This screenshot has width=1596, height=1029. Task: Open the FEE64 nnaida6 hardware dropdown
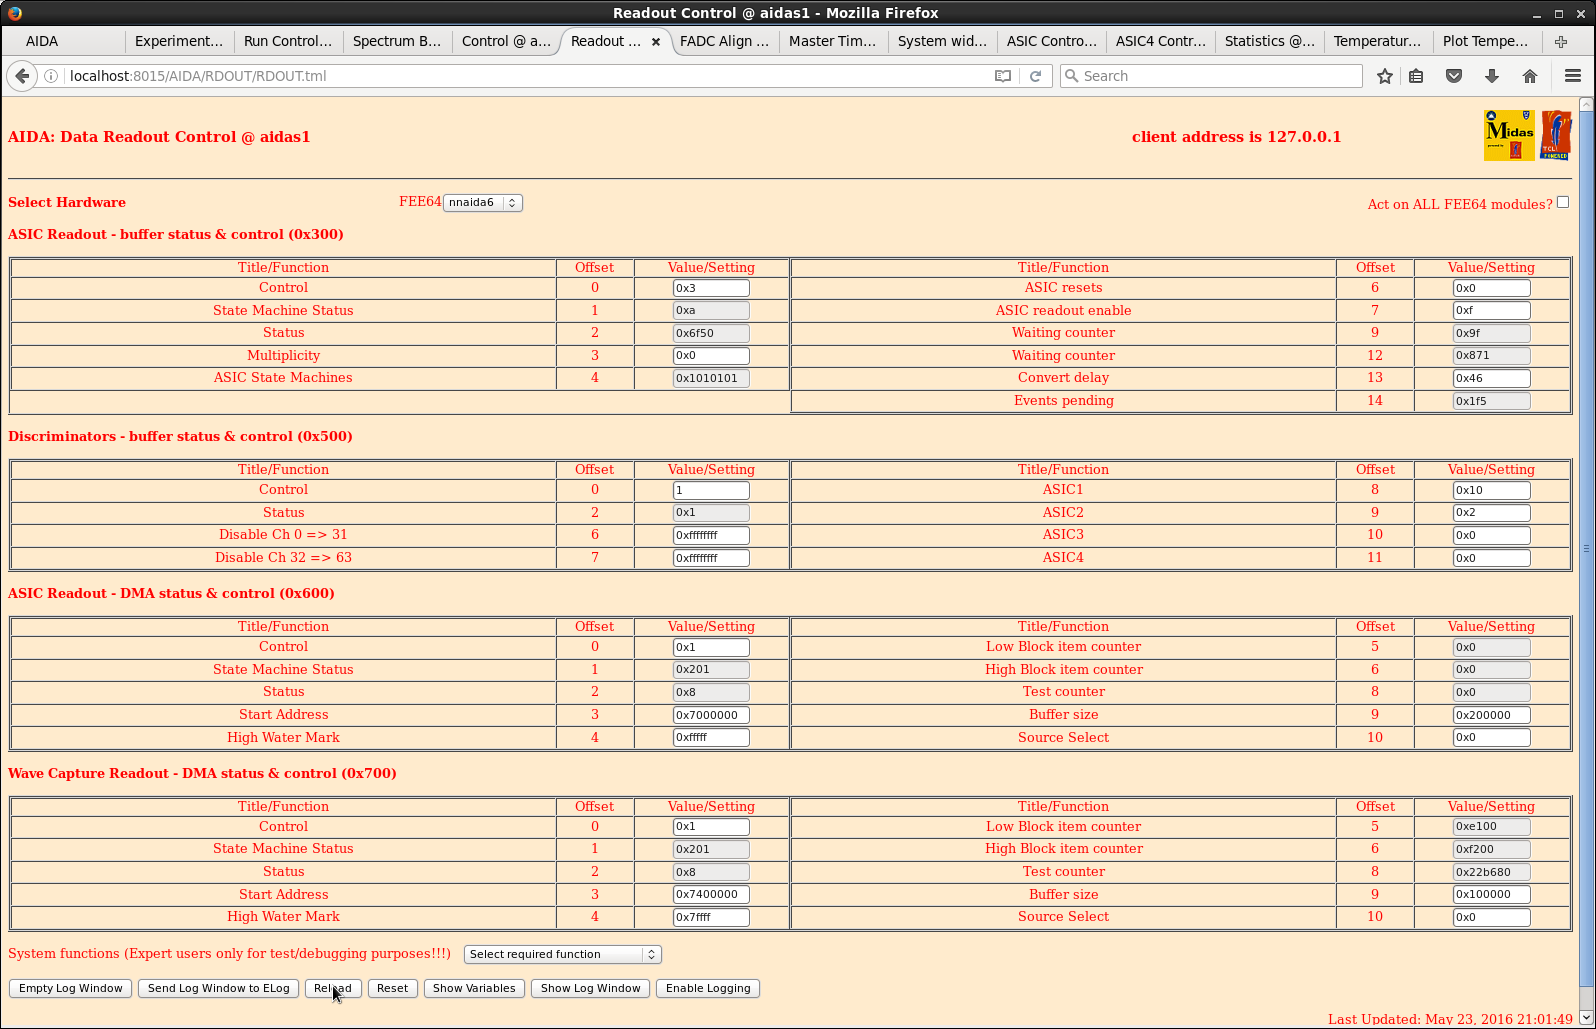[482, 202]
